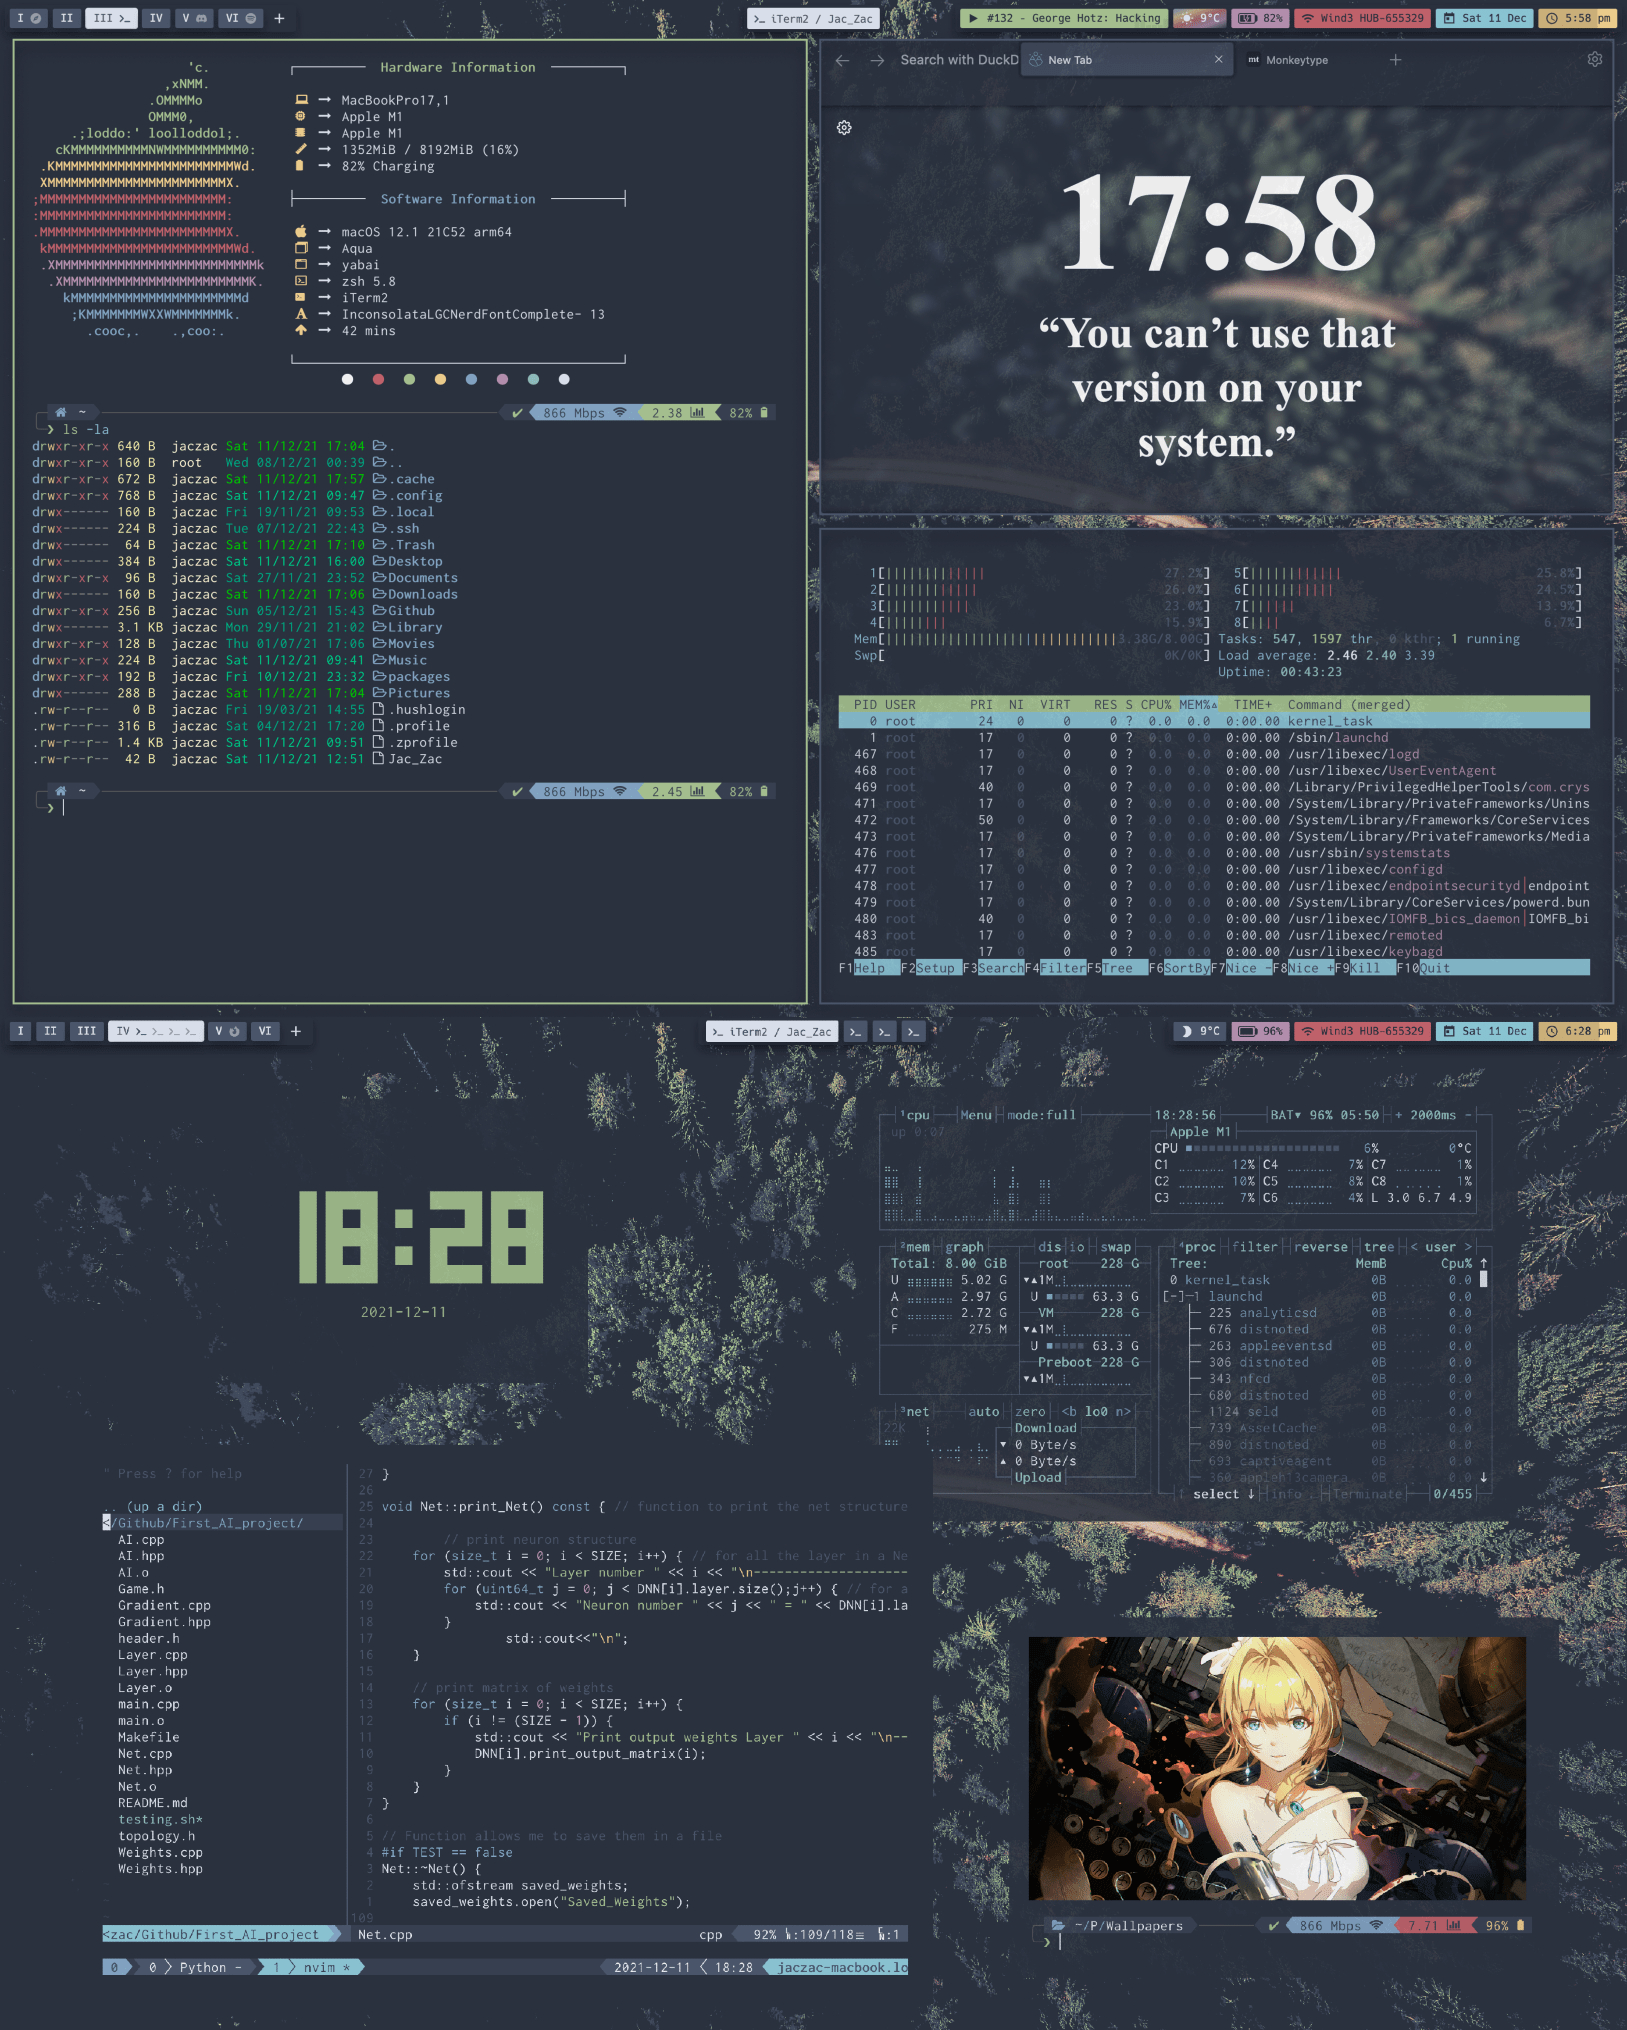This screenshot has width=1627, height=2030.
Task: Click the play icon of George Hotz track
Action: click(973, 18)
